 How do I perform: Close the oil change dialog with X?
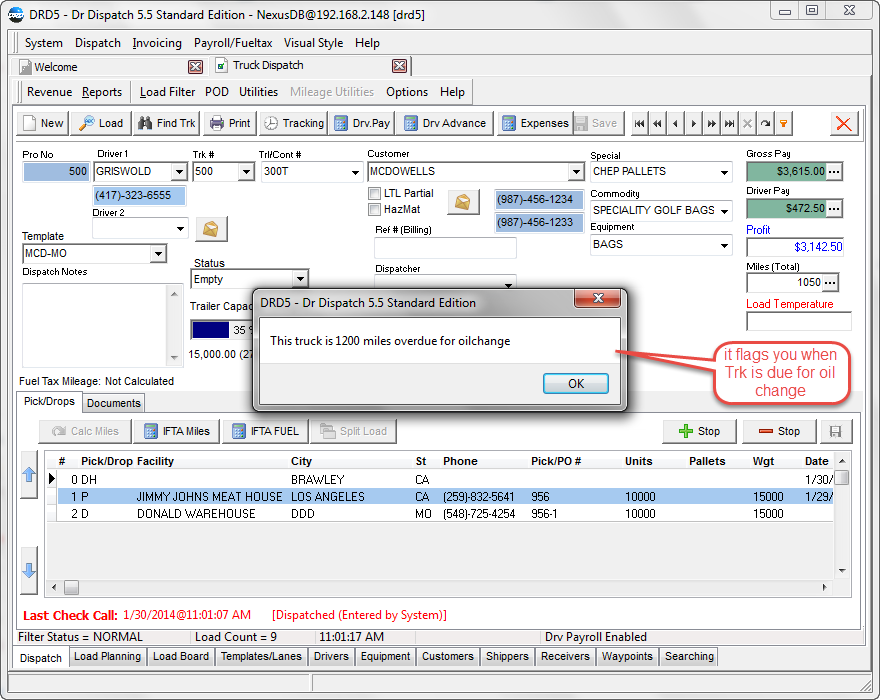click(598, 298)
